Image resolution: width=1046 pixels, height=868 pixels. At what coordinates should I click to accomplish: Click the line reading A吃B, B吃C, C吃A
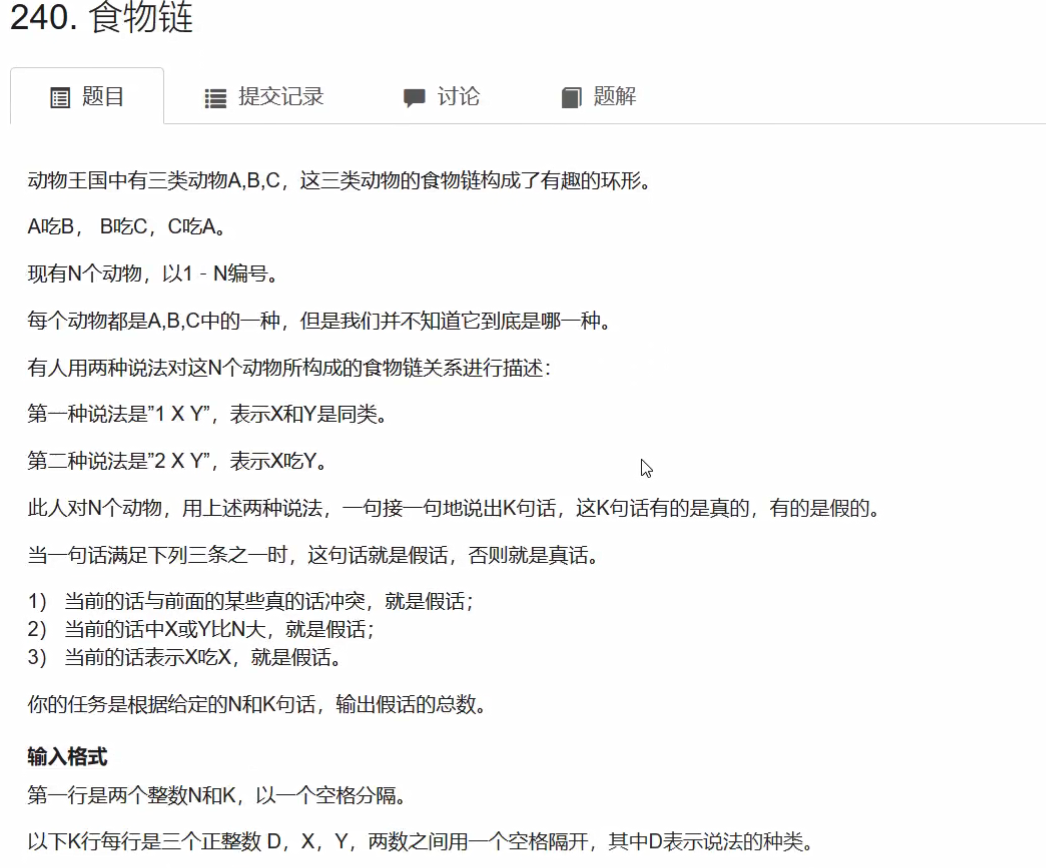[x=126, y=227]
